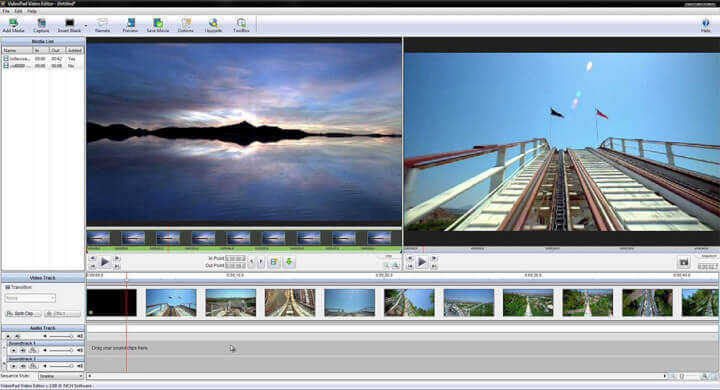Select the black blank clip on timeline
This screenshot has width=720, height=390.
112,302
